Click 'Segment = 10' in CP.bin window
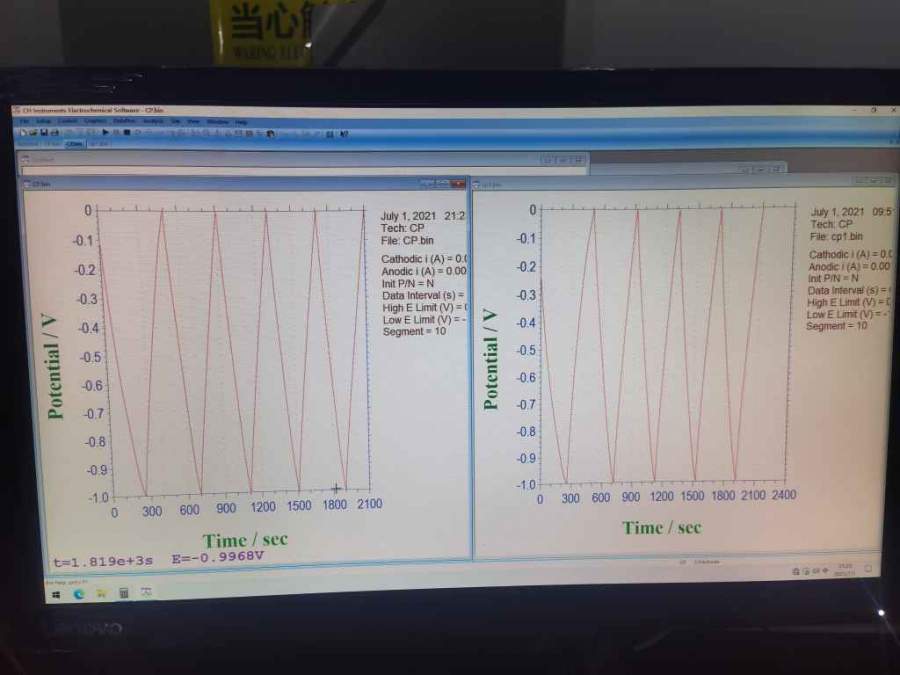Image resolution: width=900 pixels, height=675 pixels. click(414, 331)
